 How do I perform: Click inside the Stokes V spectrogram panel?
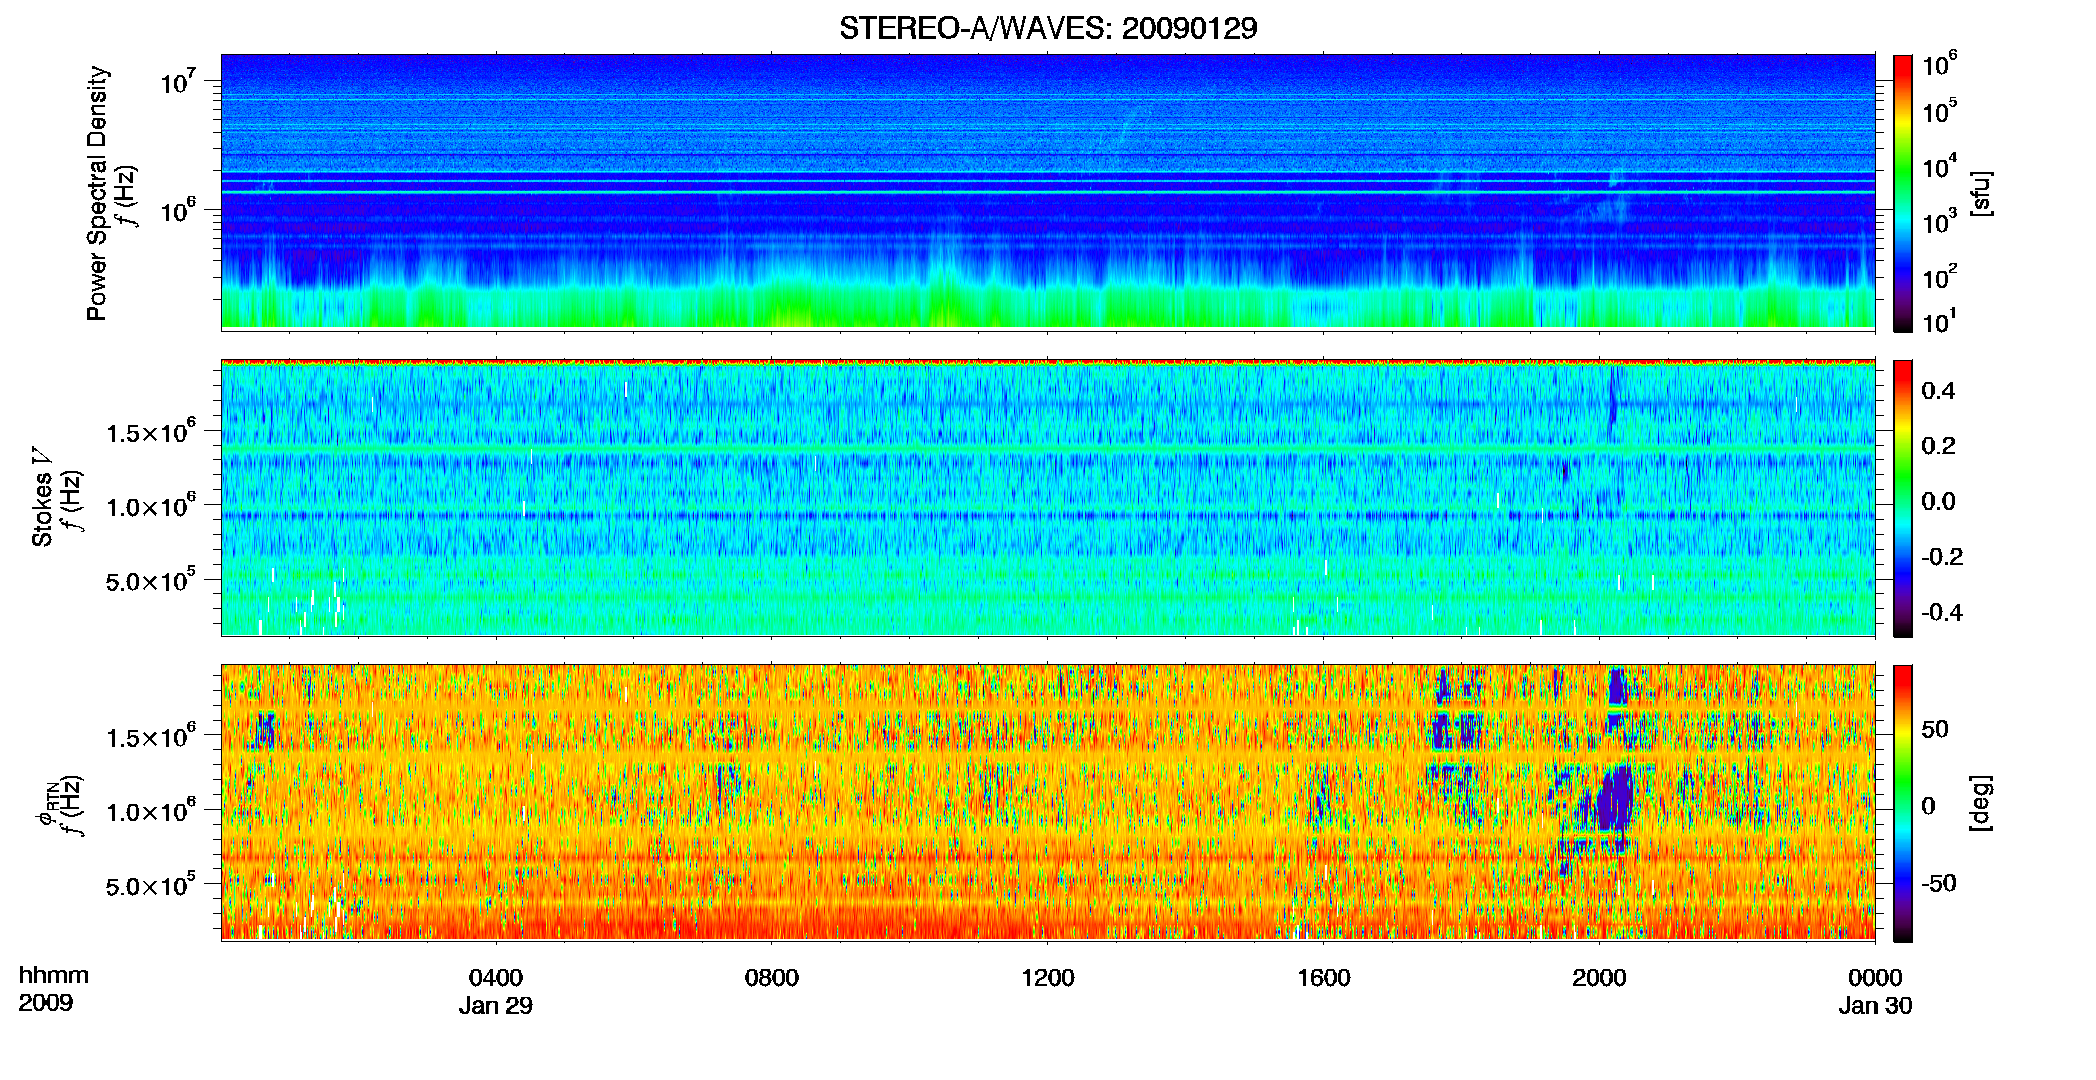[1048, 497]
